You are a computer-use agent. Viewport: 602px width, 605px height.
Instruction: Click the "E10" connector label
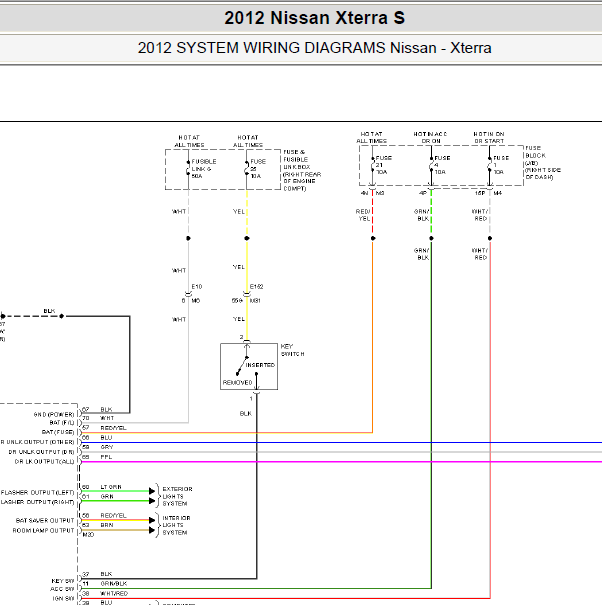197,287
